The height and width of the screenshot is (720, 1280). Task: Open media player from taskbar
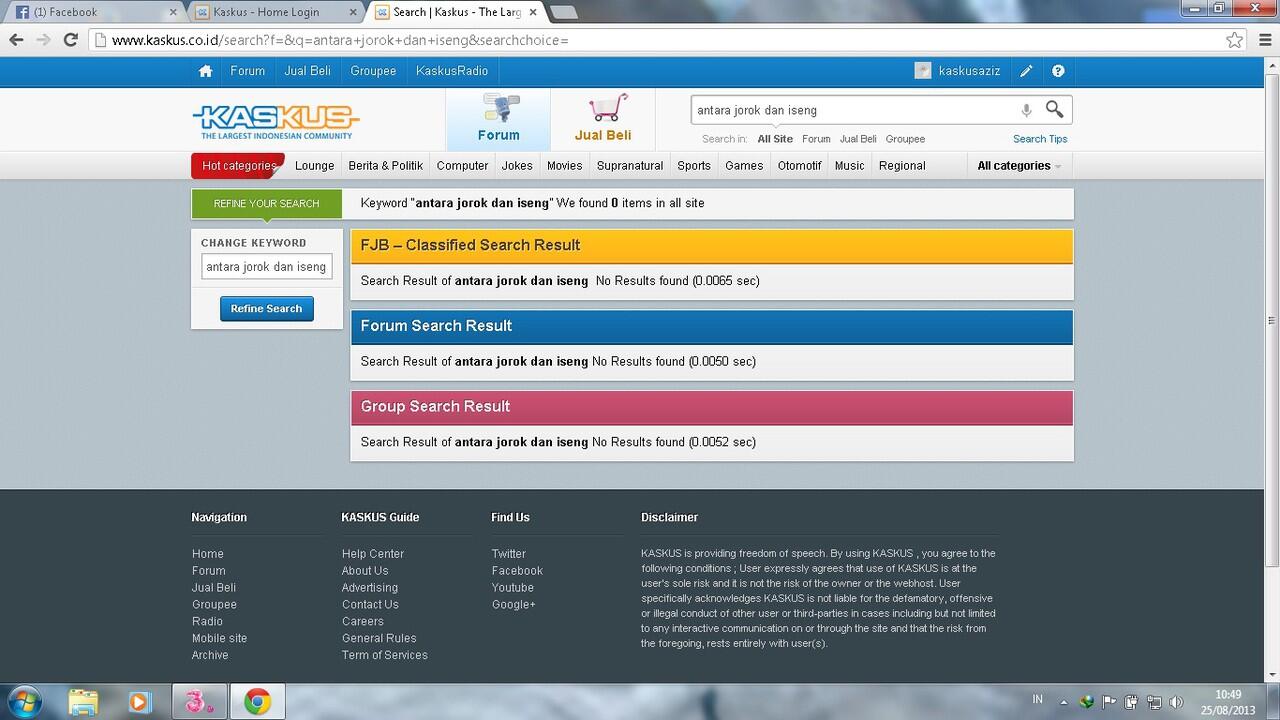pyautogui.click(x=139, y=702)
